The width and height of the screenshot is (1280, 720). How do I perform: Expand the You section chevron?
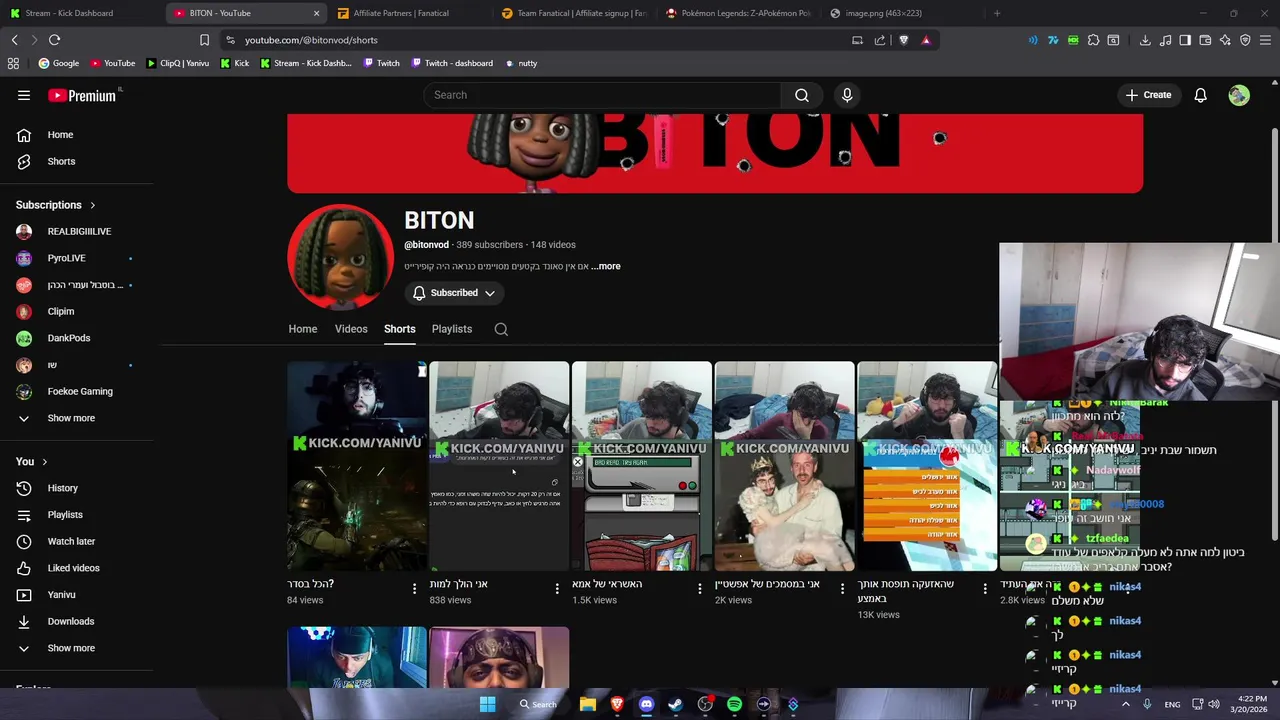44,462
